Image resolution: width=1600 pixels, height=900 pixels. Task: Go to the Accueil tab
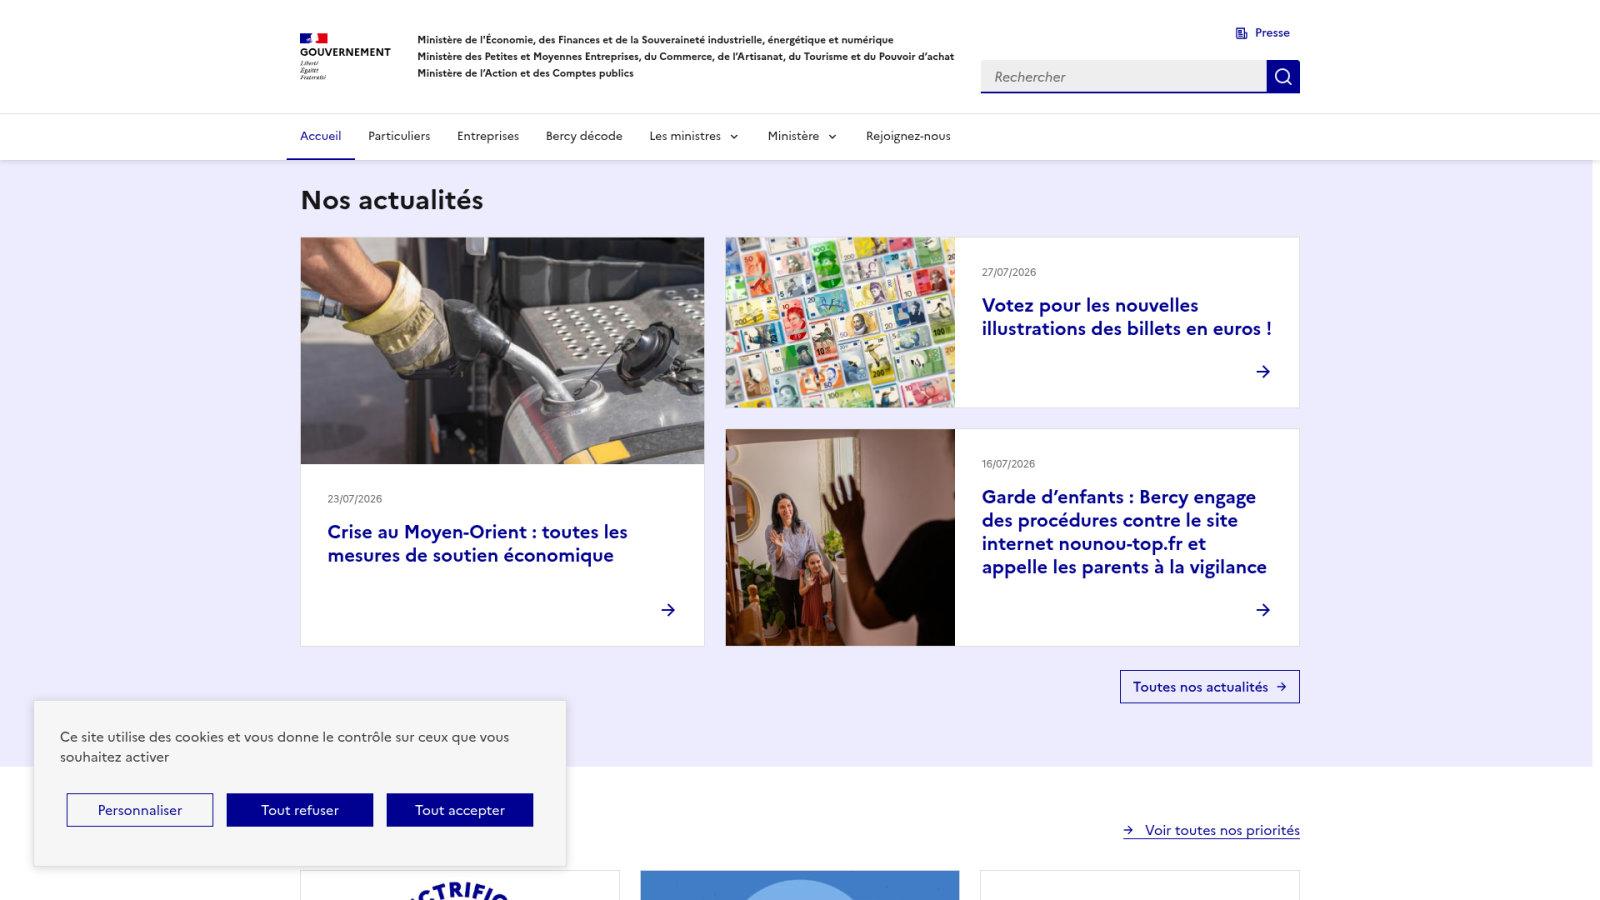(320, 136)
